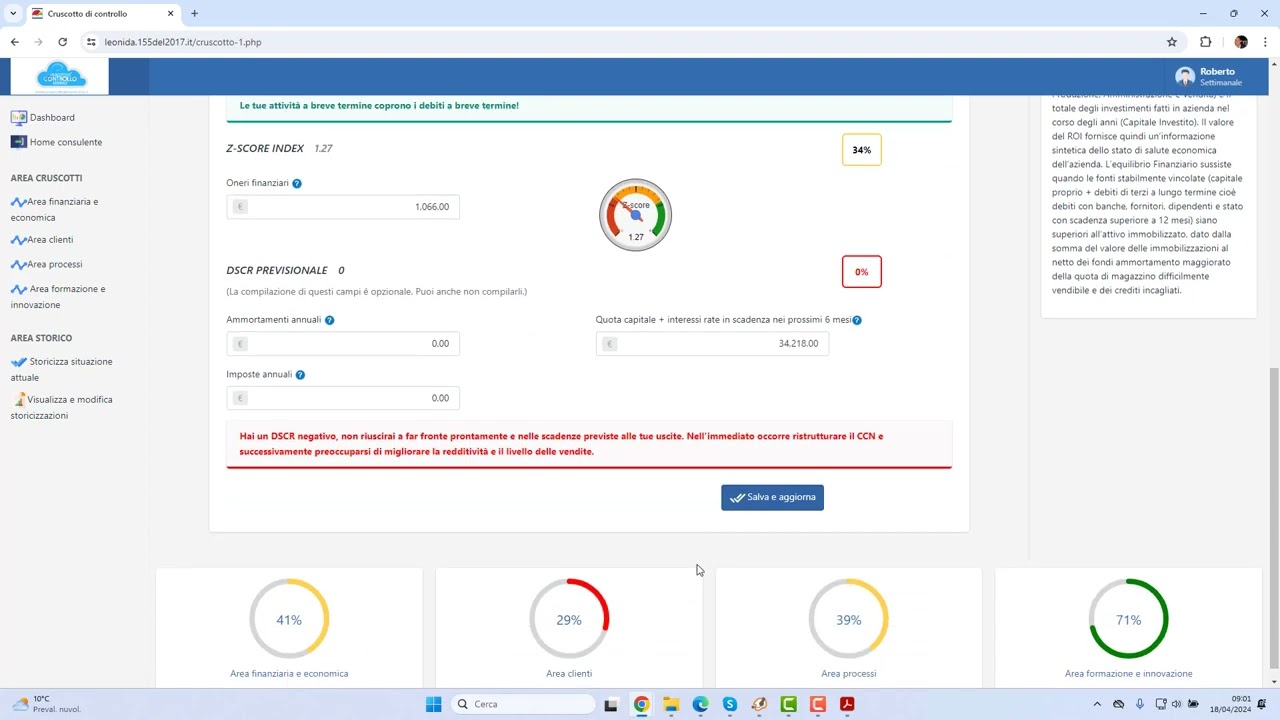Click the Z-score gauge indicator
Image resolution: width=1280 pixels, height=720 pixels.
click(635, 215)
